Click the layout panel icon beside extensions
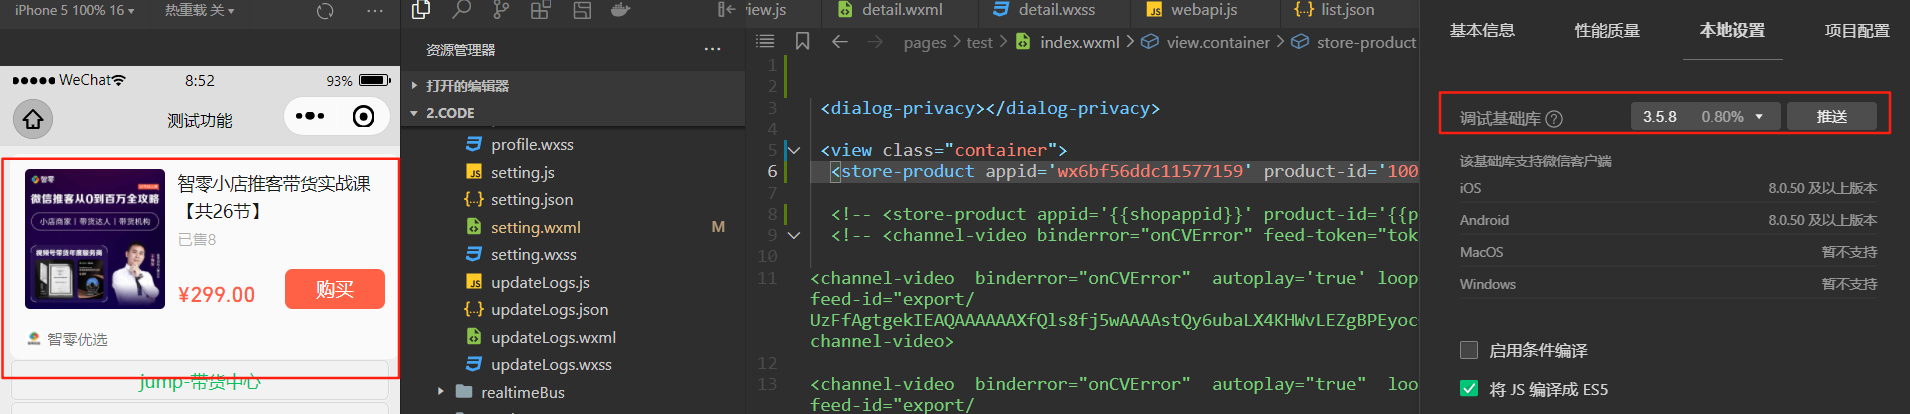The image size is (1910, 414). [581, 10]
